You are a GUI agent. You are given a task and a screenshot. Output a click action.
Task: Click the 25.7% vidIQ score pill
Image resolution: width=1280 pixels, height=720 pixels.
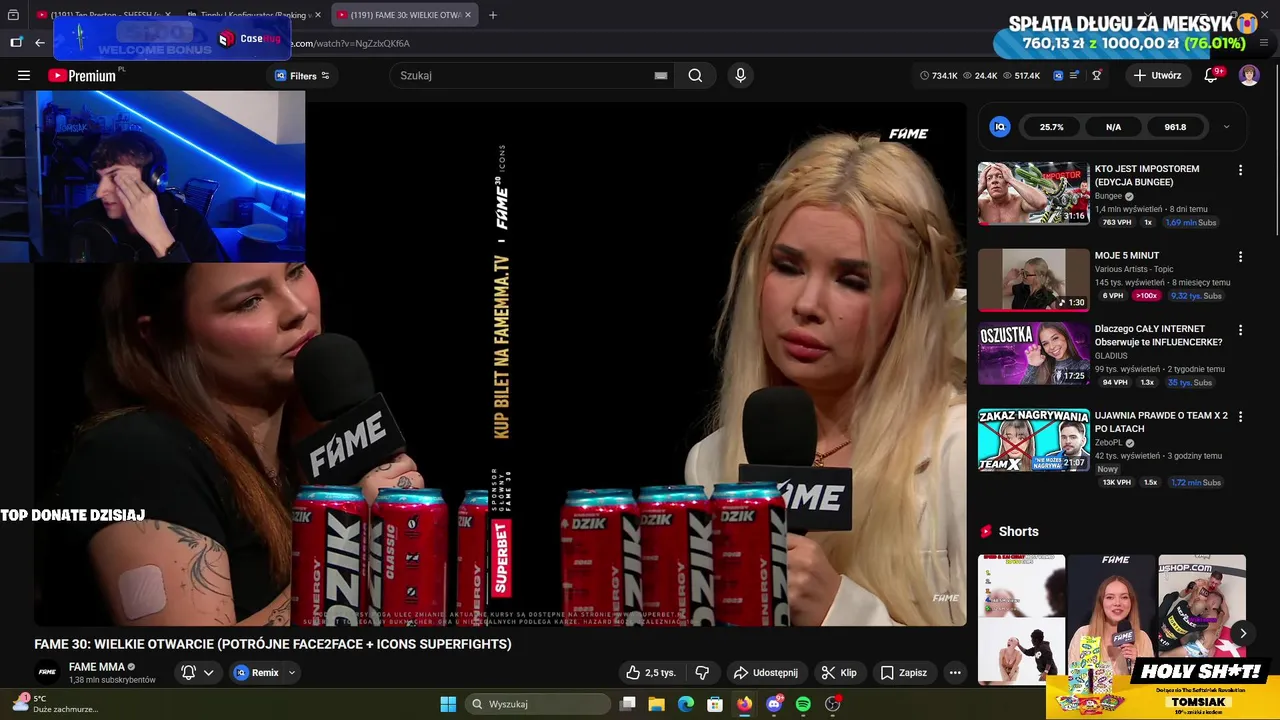[1051, 127]
